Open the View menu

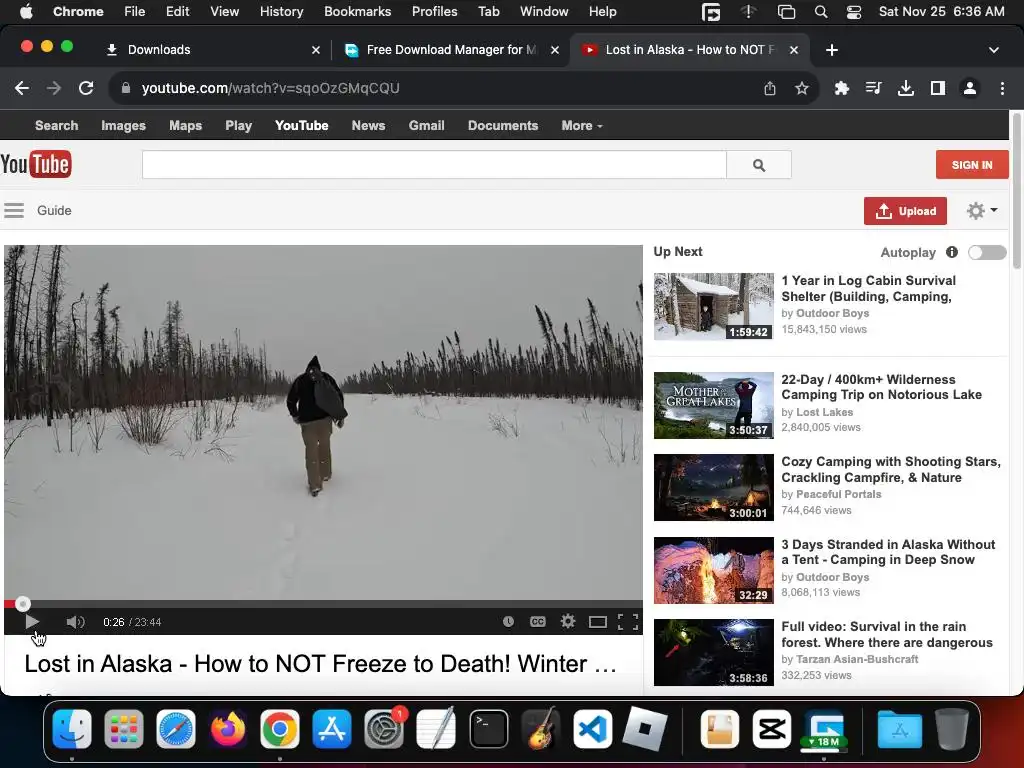224,11
